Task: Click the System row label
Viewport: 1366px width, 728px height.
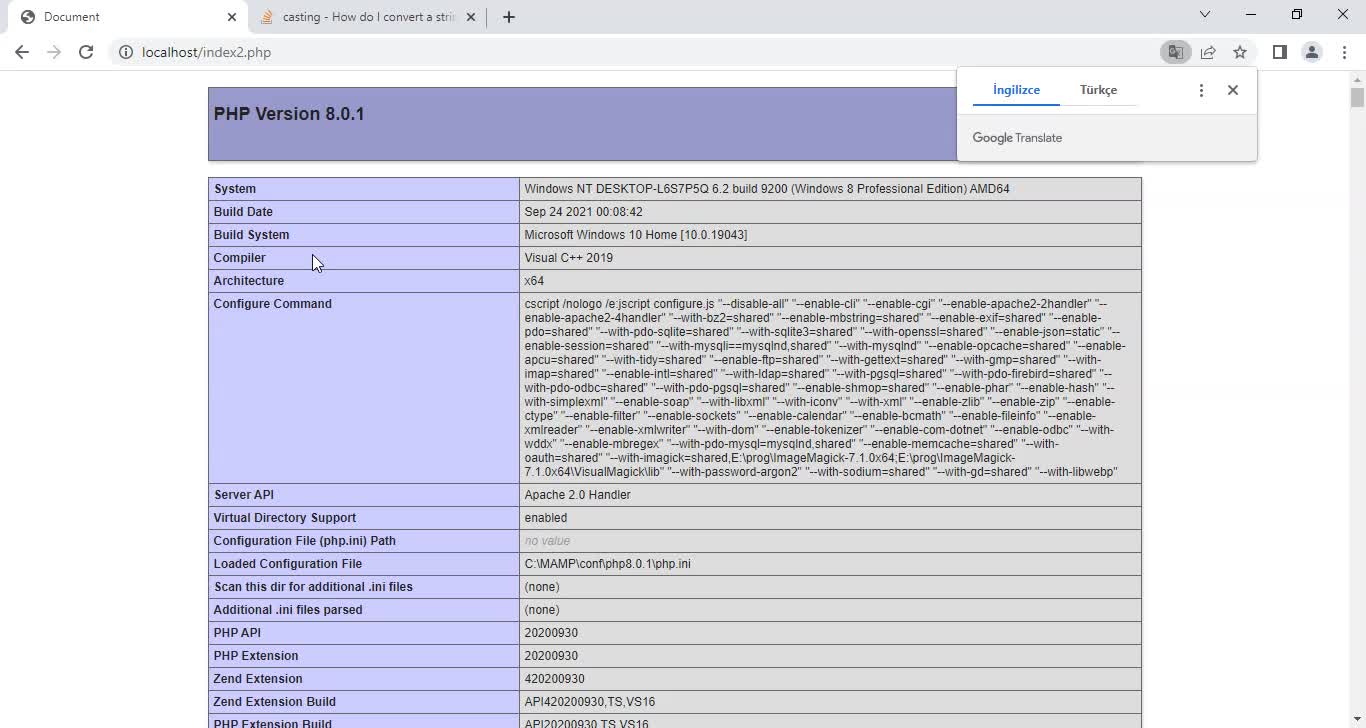Action: point(235,189)
